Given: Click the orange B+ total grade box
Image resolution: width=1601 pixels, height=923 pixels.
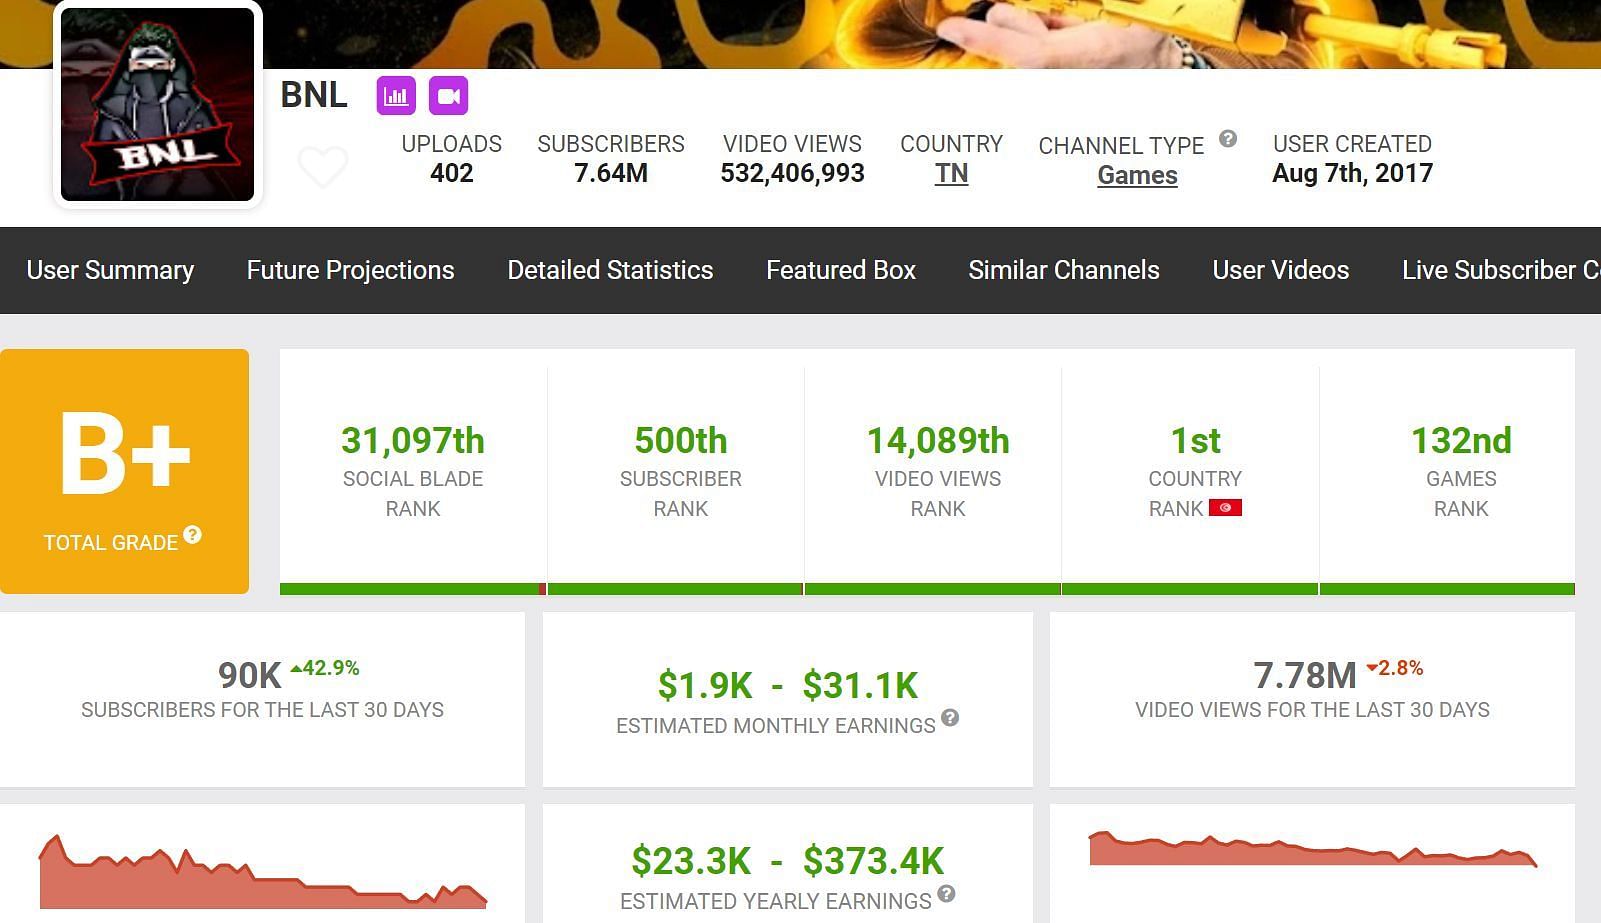Looking at the screenshot, I should pos(124,471).
